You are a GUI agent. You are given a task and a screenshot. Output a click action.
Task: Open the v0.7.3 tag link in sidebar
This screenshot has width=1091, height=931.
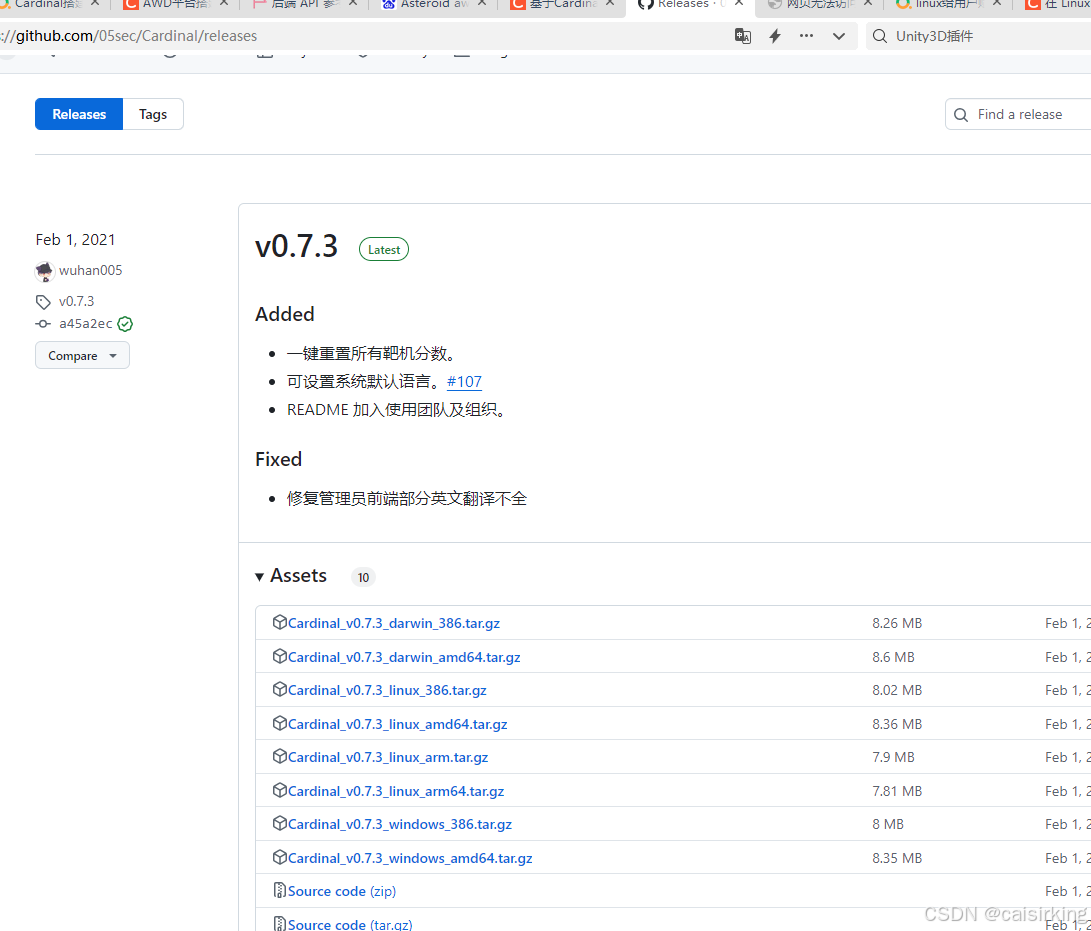tap(77, 301)
